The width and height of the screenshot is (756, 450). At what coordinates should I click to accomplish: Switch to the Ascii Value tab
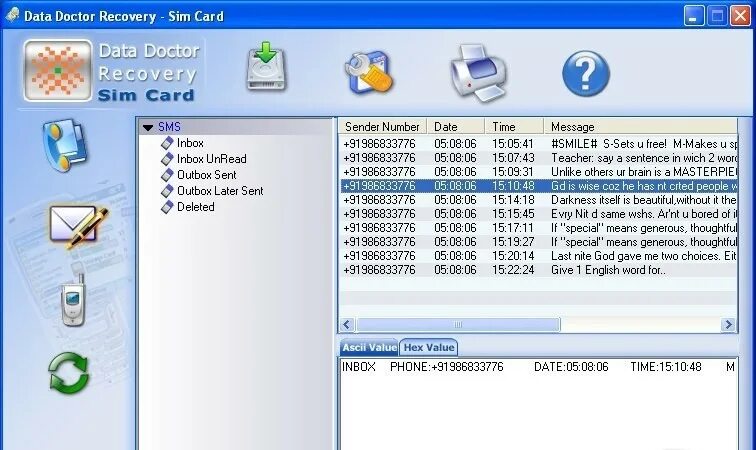click(369, 347)
